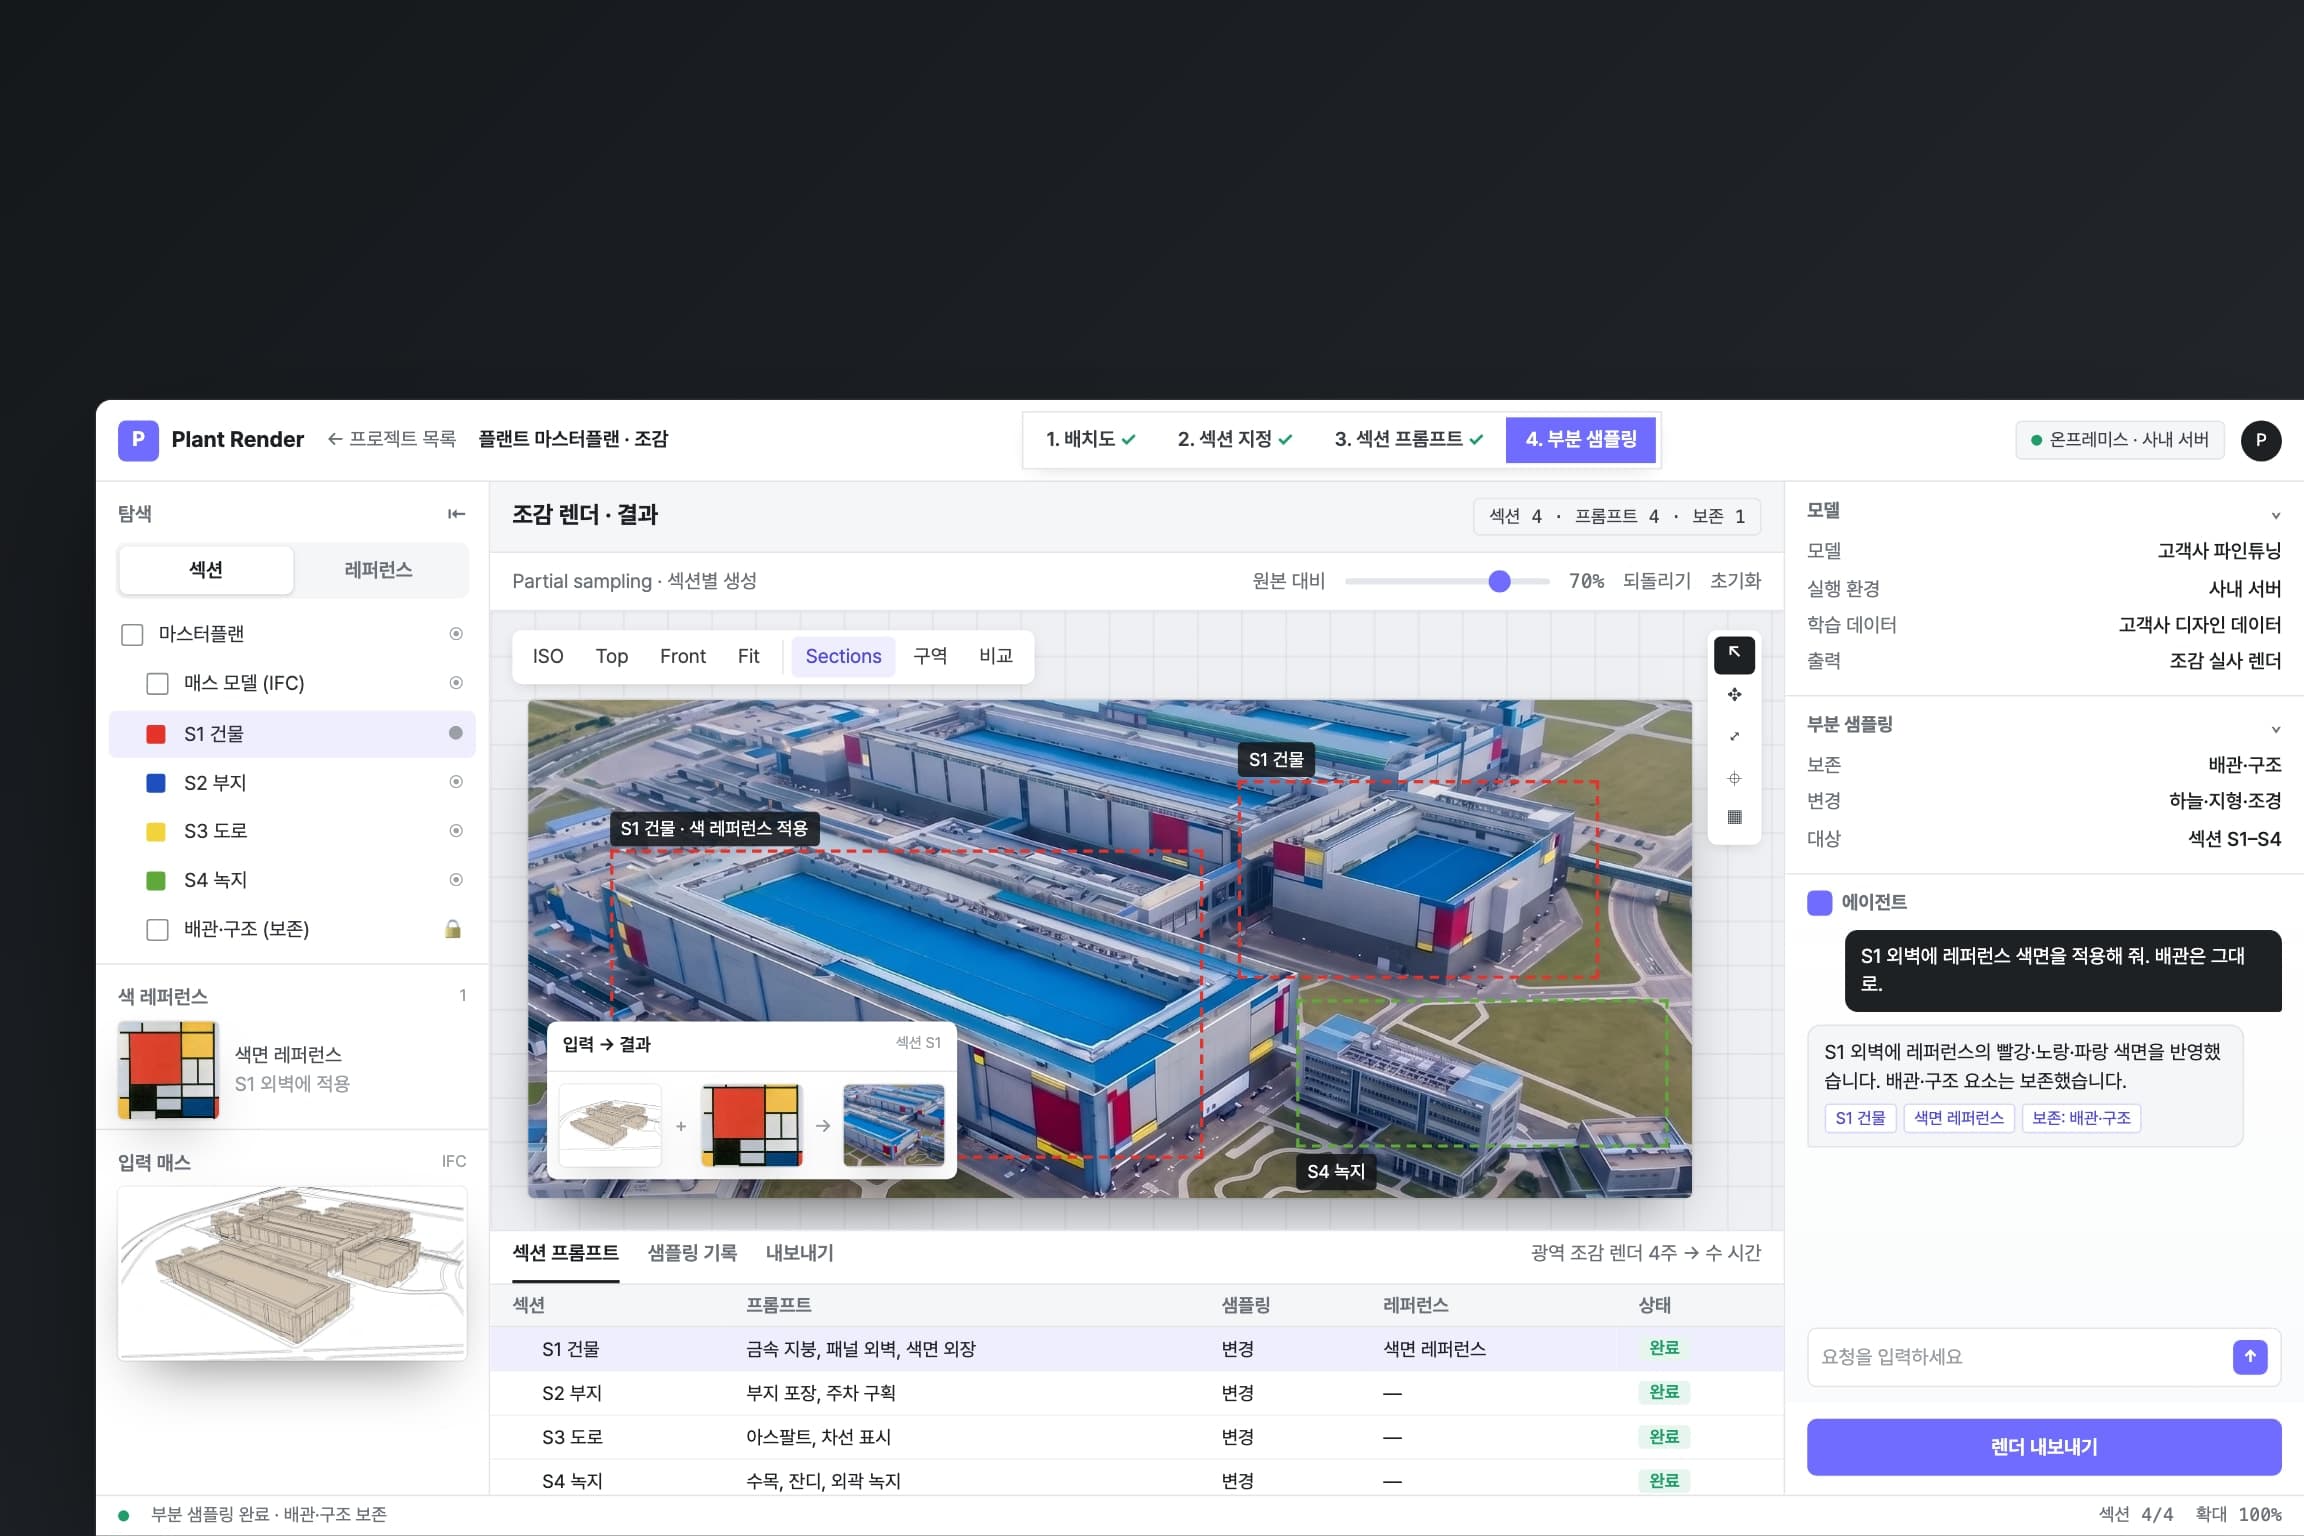
Task: Click the 초기화 button
Action: point(1735,581)
